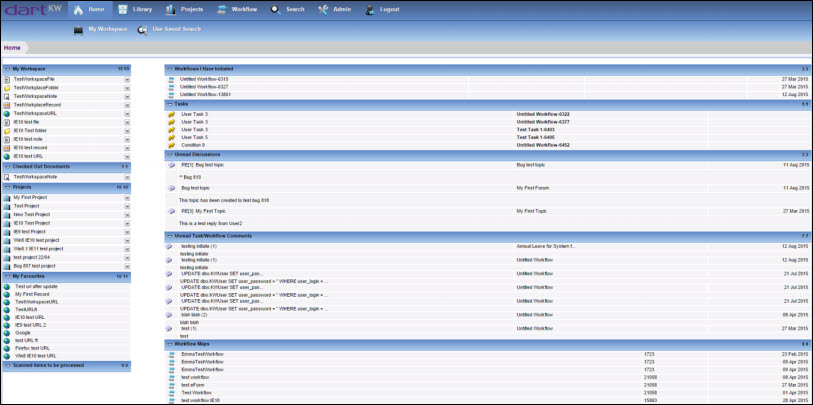Open the Workflow menu
This screenshot has height=405, width=813.
237,9
